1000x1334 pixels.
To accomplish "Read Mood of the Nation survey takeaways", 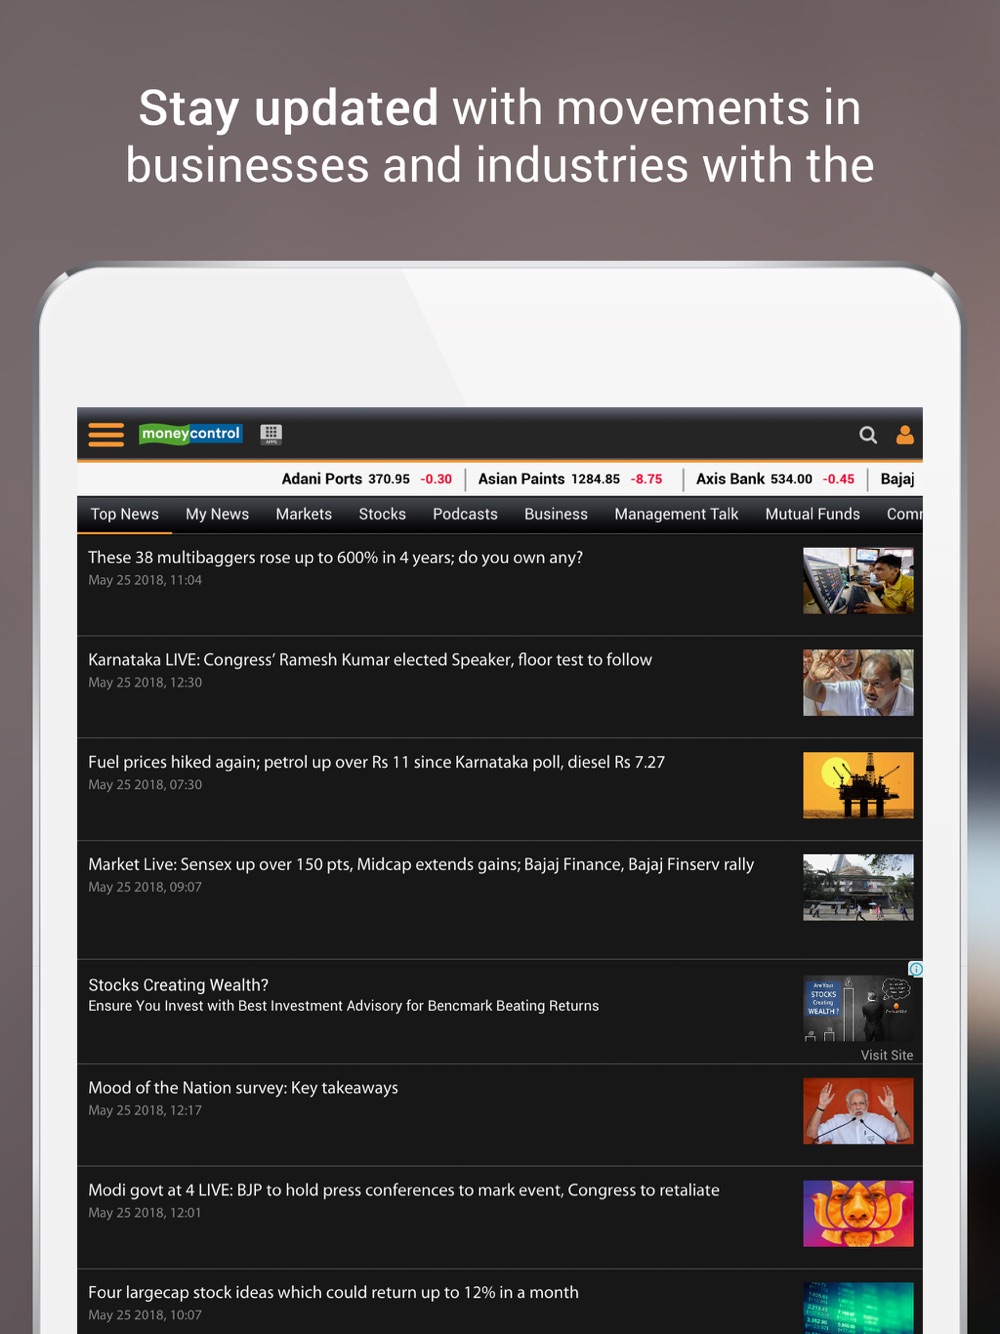I will tap(500, 1115).
